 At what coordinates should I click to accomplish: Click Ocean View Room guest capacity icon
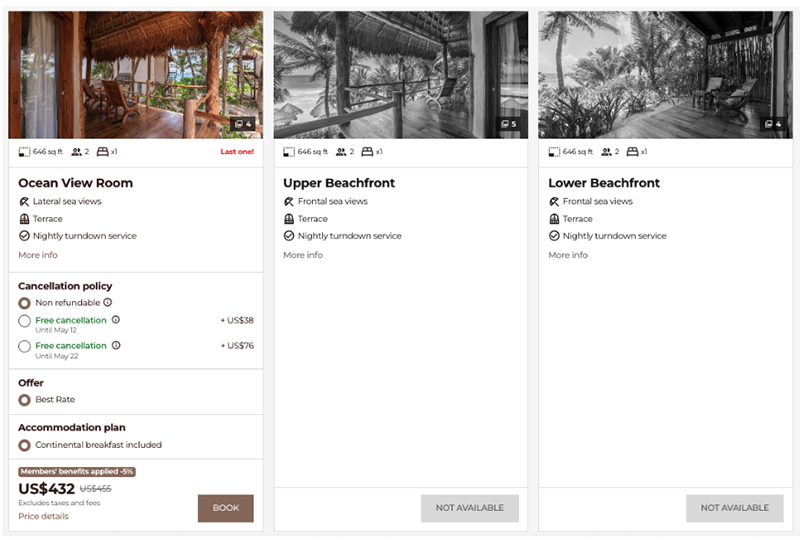(x=76, y=152)
